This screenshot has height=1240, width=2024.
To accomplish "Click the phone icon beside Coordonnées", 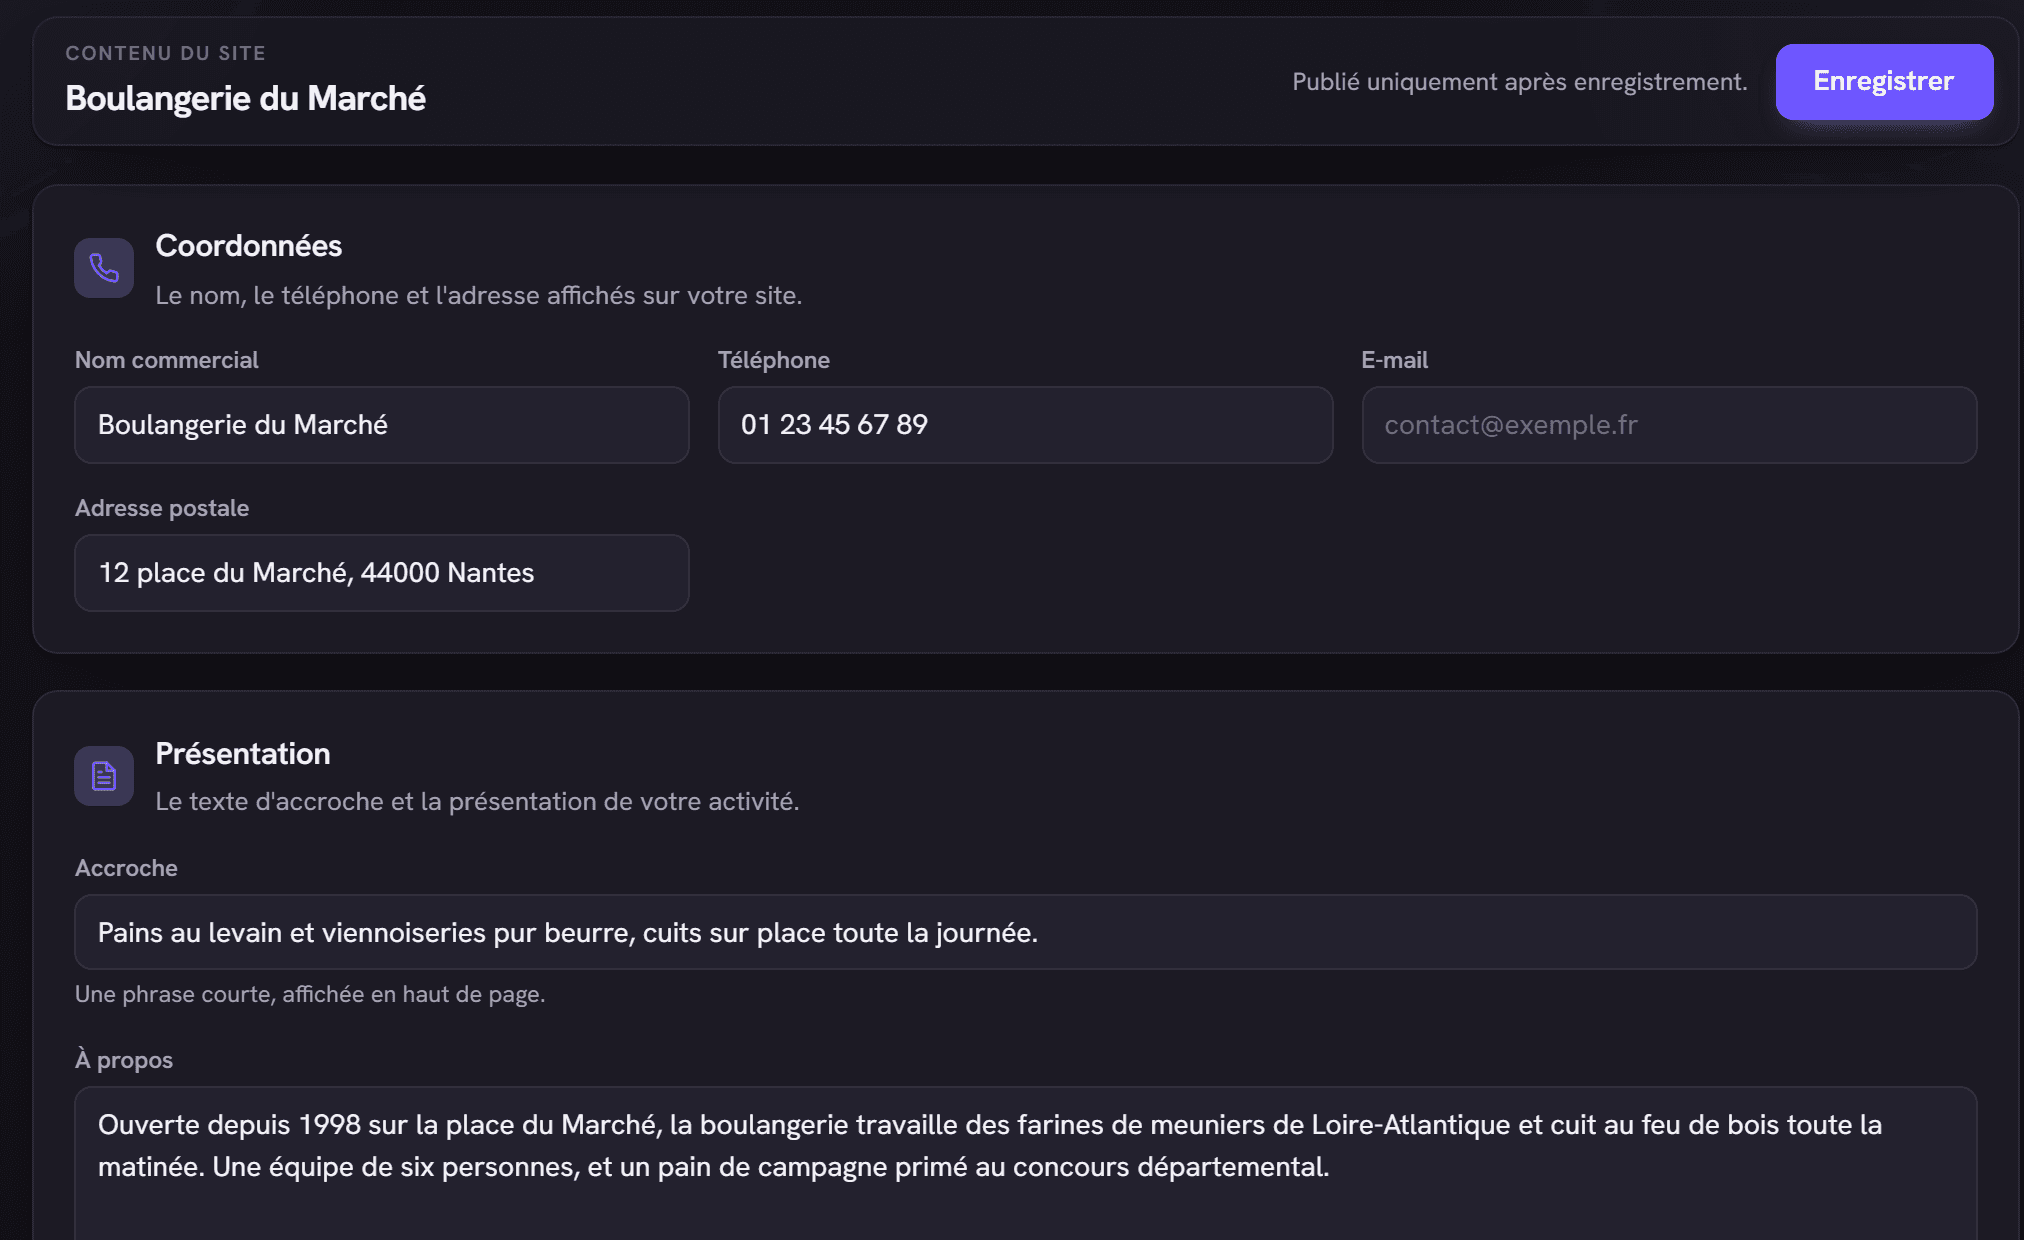I will 104,268.
